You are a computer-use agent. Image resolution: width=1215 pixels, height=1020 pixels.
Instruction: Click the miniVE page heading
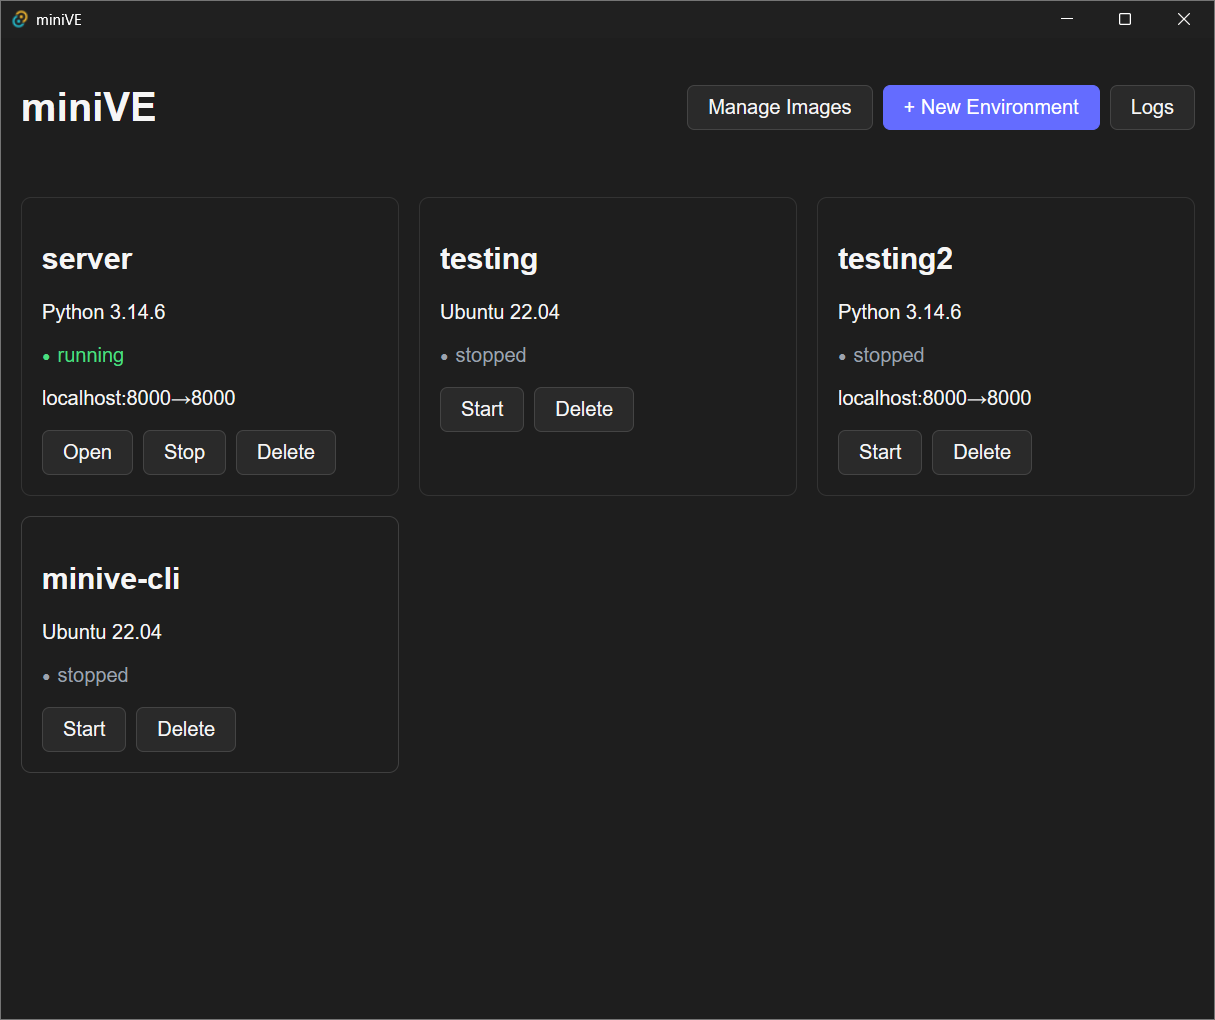pyautogui.click(x=88, y=107)
